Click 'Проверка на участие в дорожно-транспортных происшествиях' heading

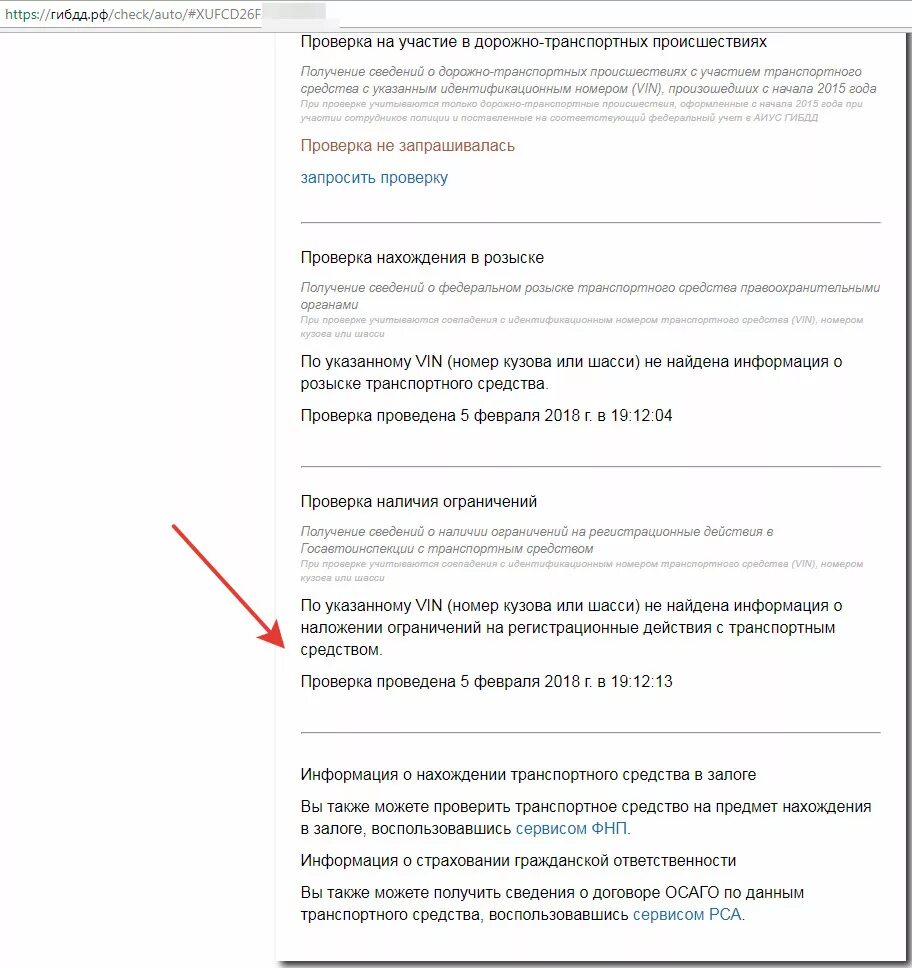(533, 42)
